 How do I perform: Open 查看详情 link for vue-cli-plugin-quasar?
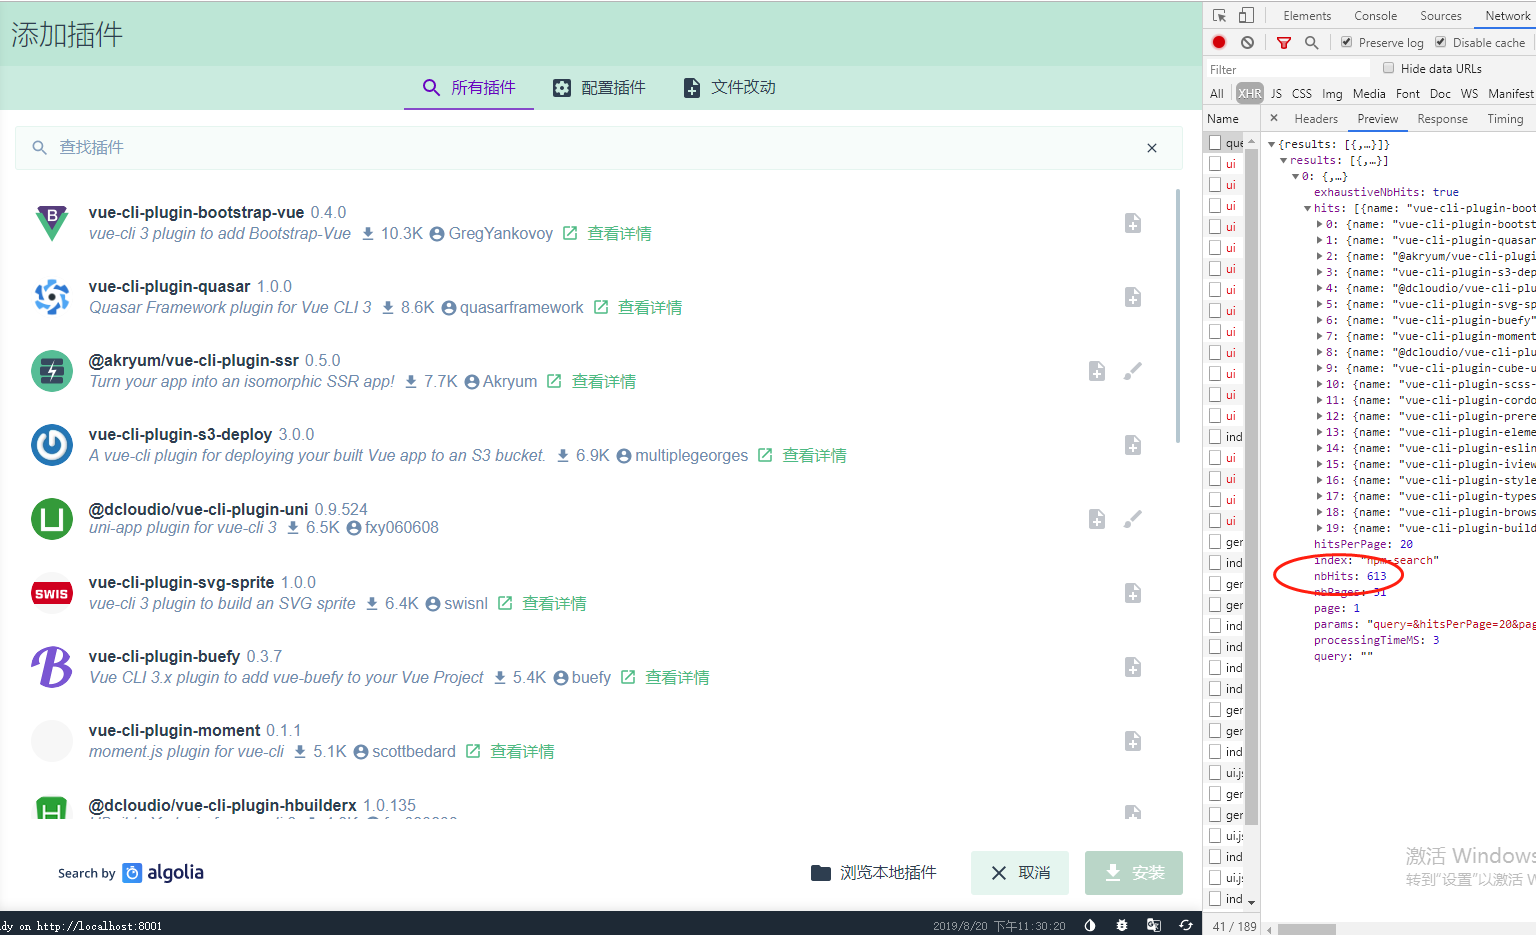point(650,307)
